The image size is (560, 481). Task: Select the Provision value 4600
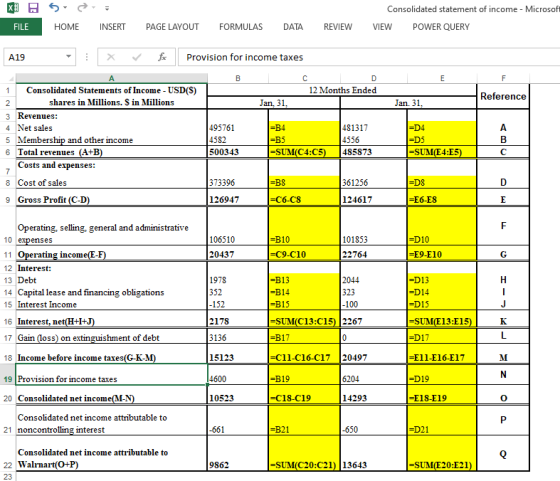(238, 375)
